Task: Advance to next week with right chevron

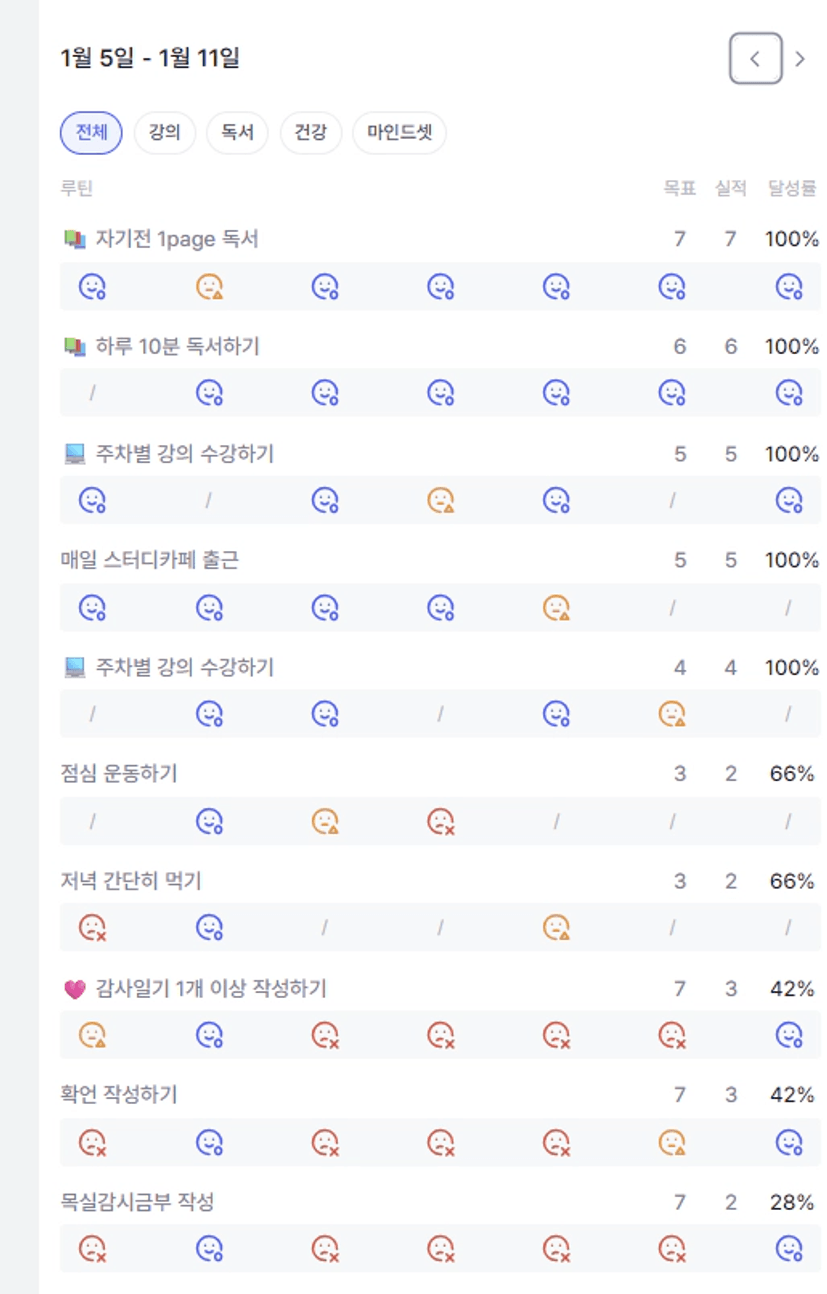Action: (x=800, y=59)
